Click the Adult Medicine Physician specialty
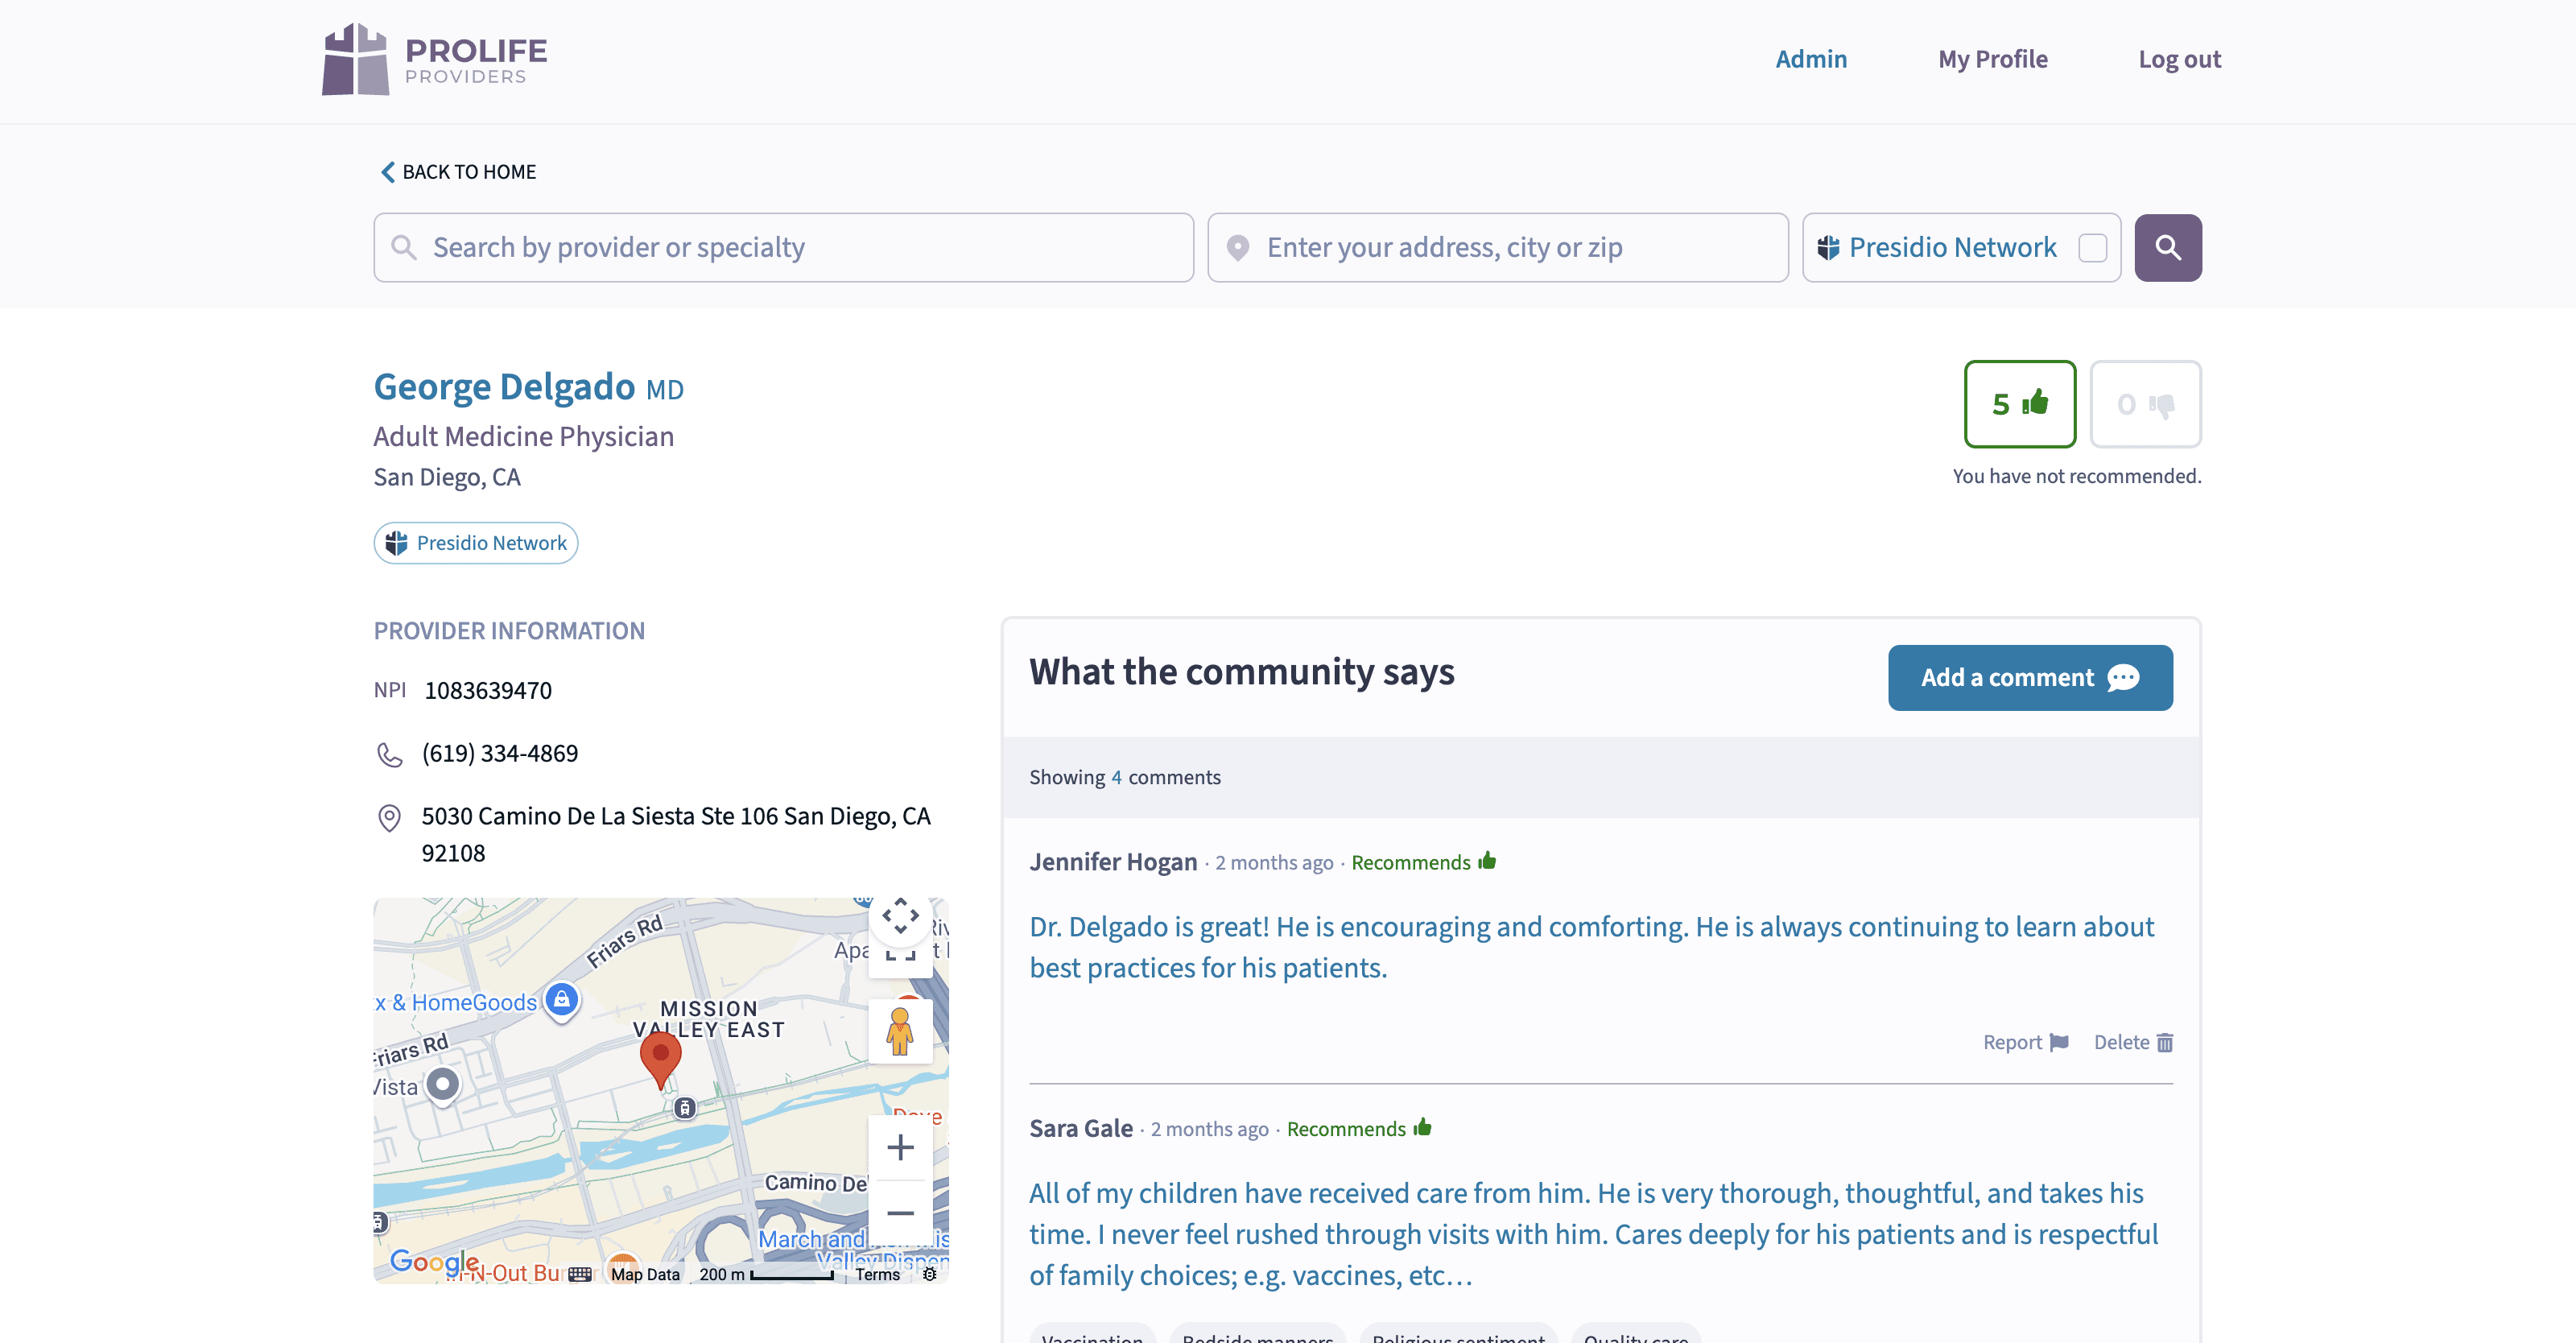 coord(524,436)
